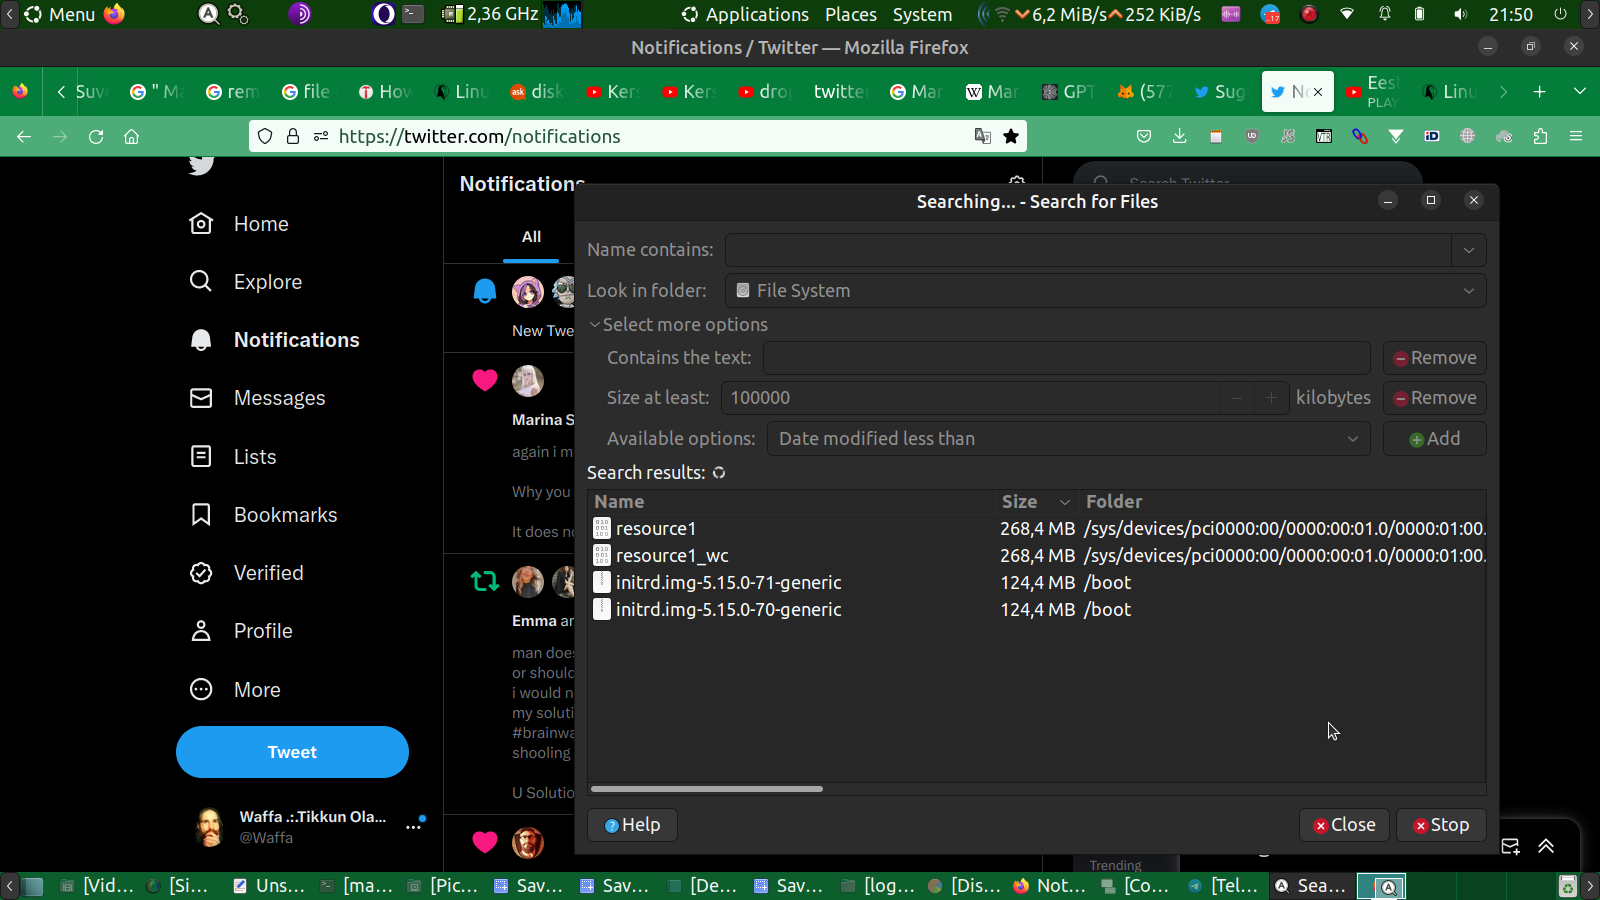Open Explore in the Twitter sidebar

(x=246, y=282)
